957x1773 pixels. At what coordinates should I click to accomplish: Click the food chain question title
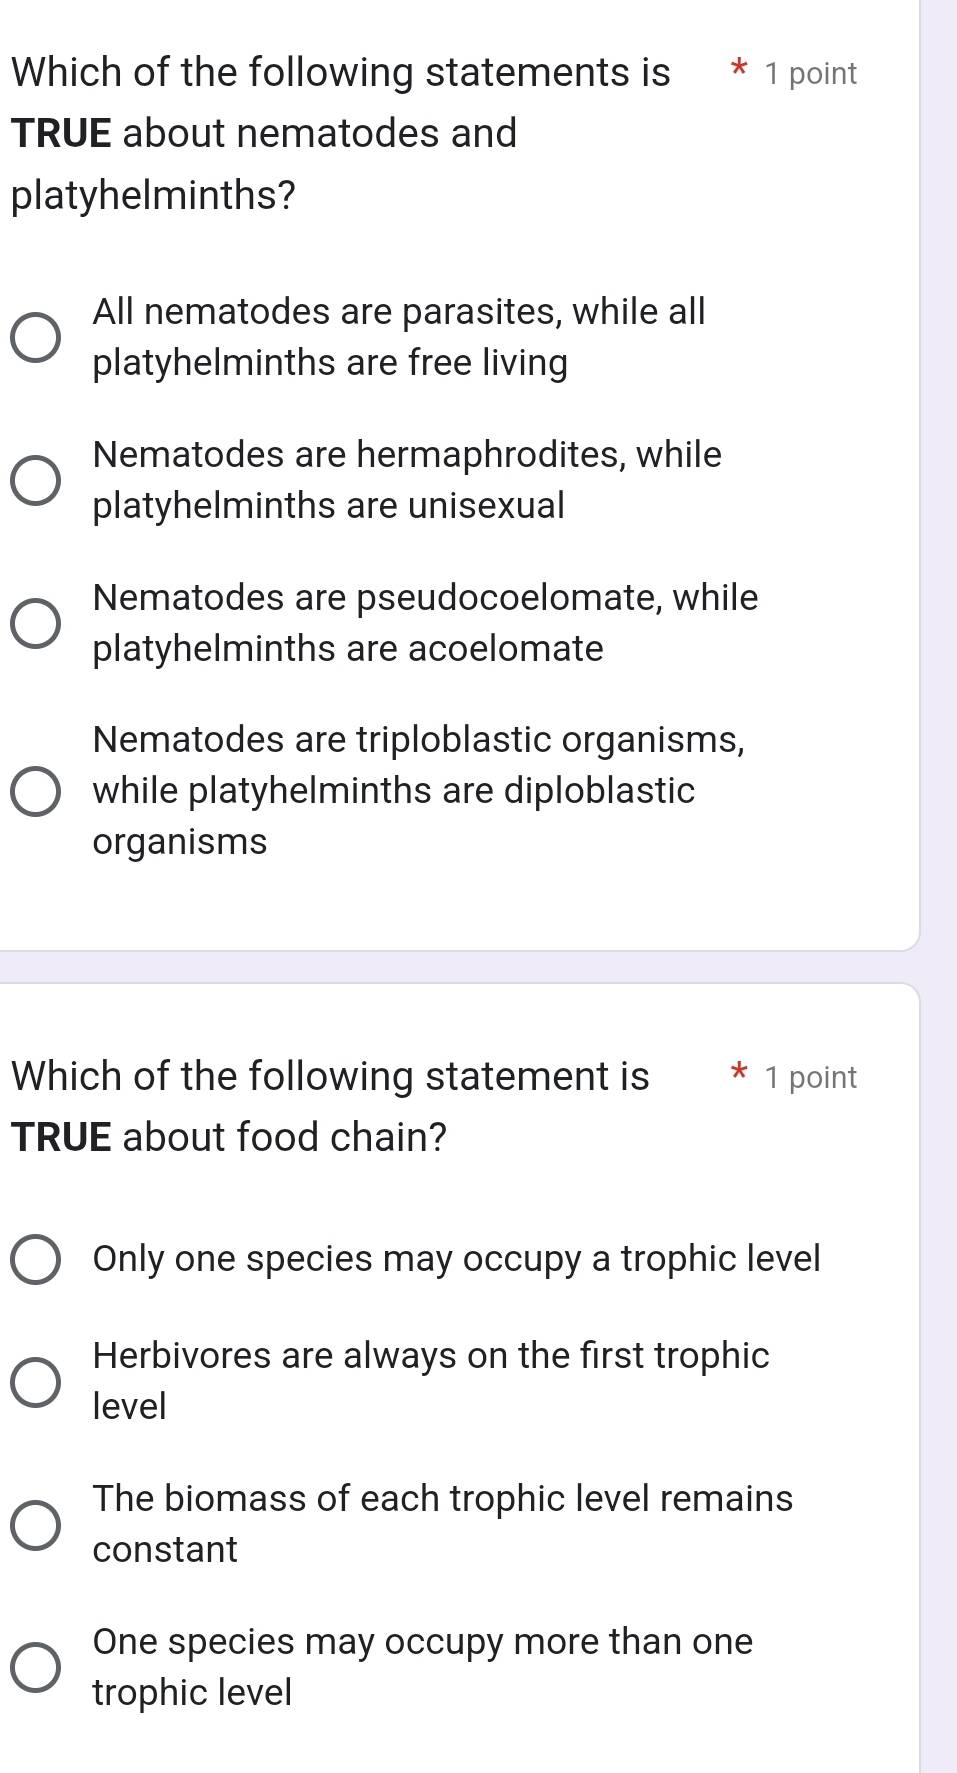(x=330, y=1107)
